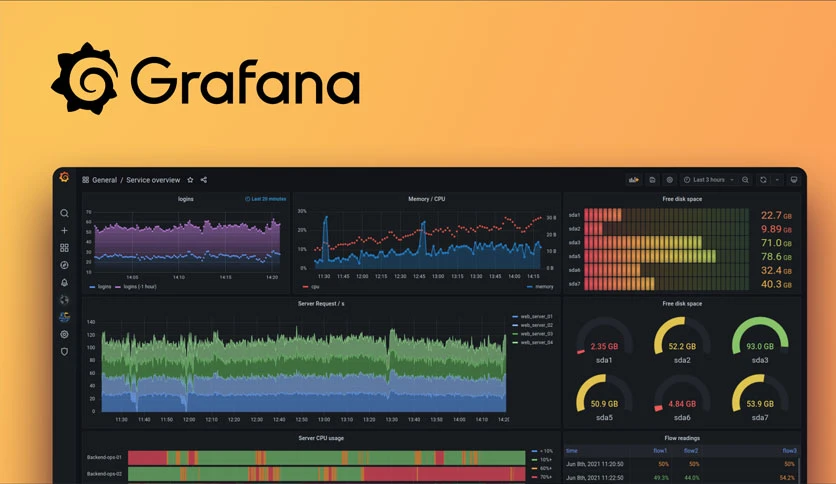Viewport: 836px width, 484px height.
Task: Expand the refresh interval dropdown arrow
Action: pyautogui.click(x=777, y=180)
